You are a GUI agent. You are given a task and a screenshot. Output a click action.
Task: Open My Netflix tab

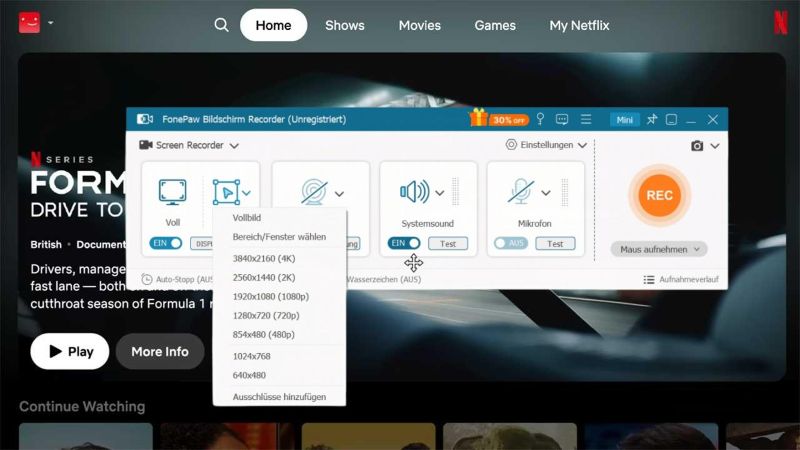tap(580, 25)
